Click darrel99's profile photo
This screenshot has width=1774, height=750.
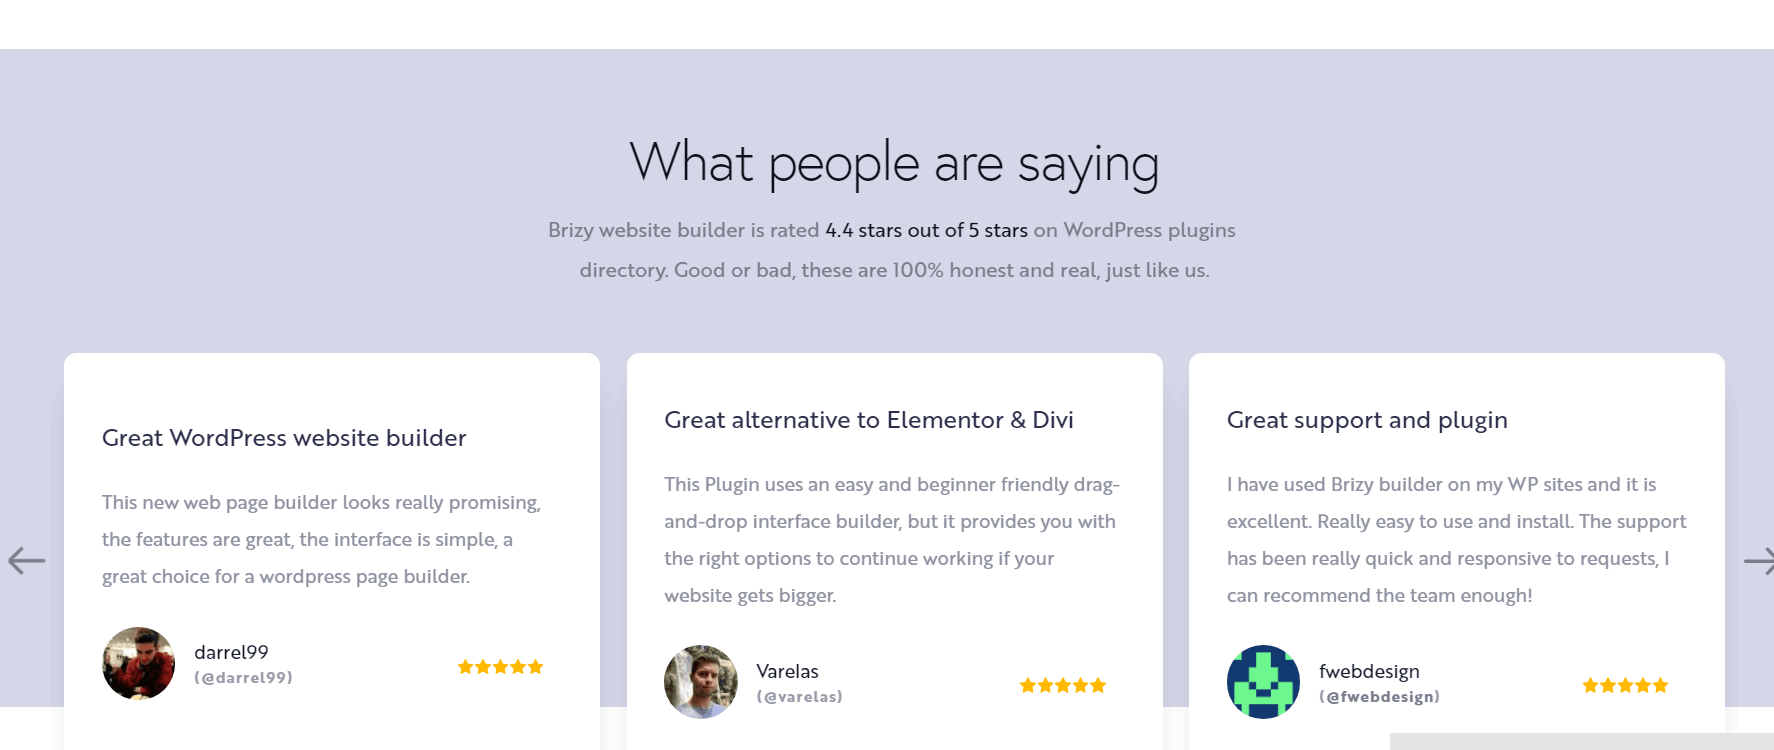pos(138,663)
